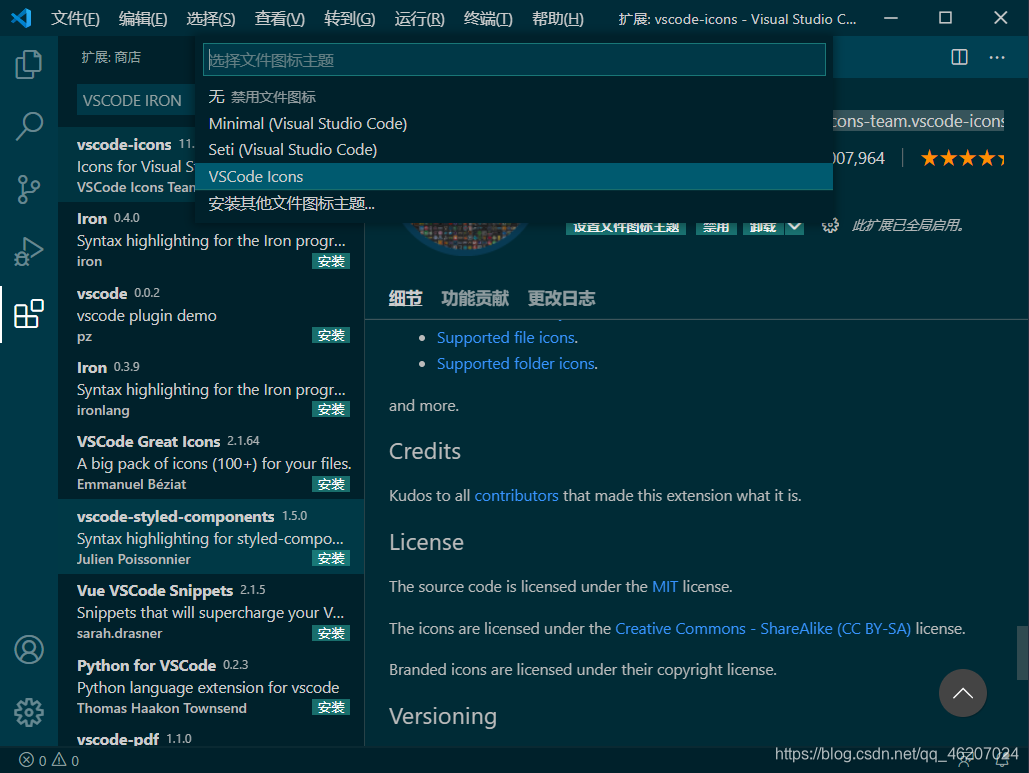This screenshot has height=773, width=1029.
Task: Select Seti (Visual Studio Code) icon theme
Action: (514, 150)
